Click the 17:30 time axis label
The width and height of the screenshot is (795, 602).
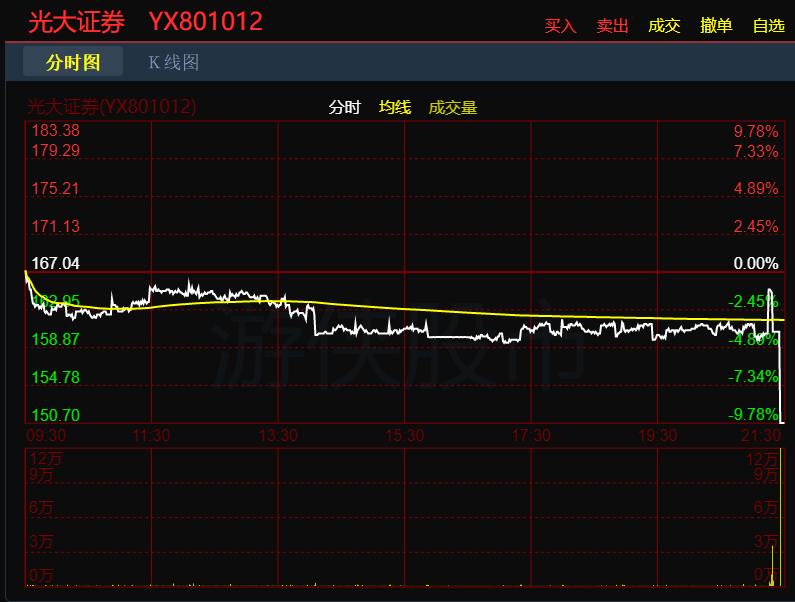[x=531, y=435]
